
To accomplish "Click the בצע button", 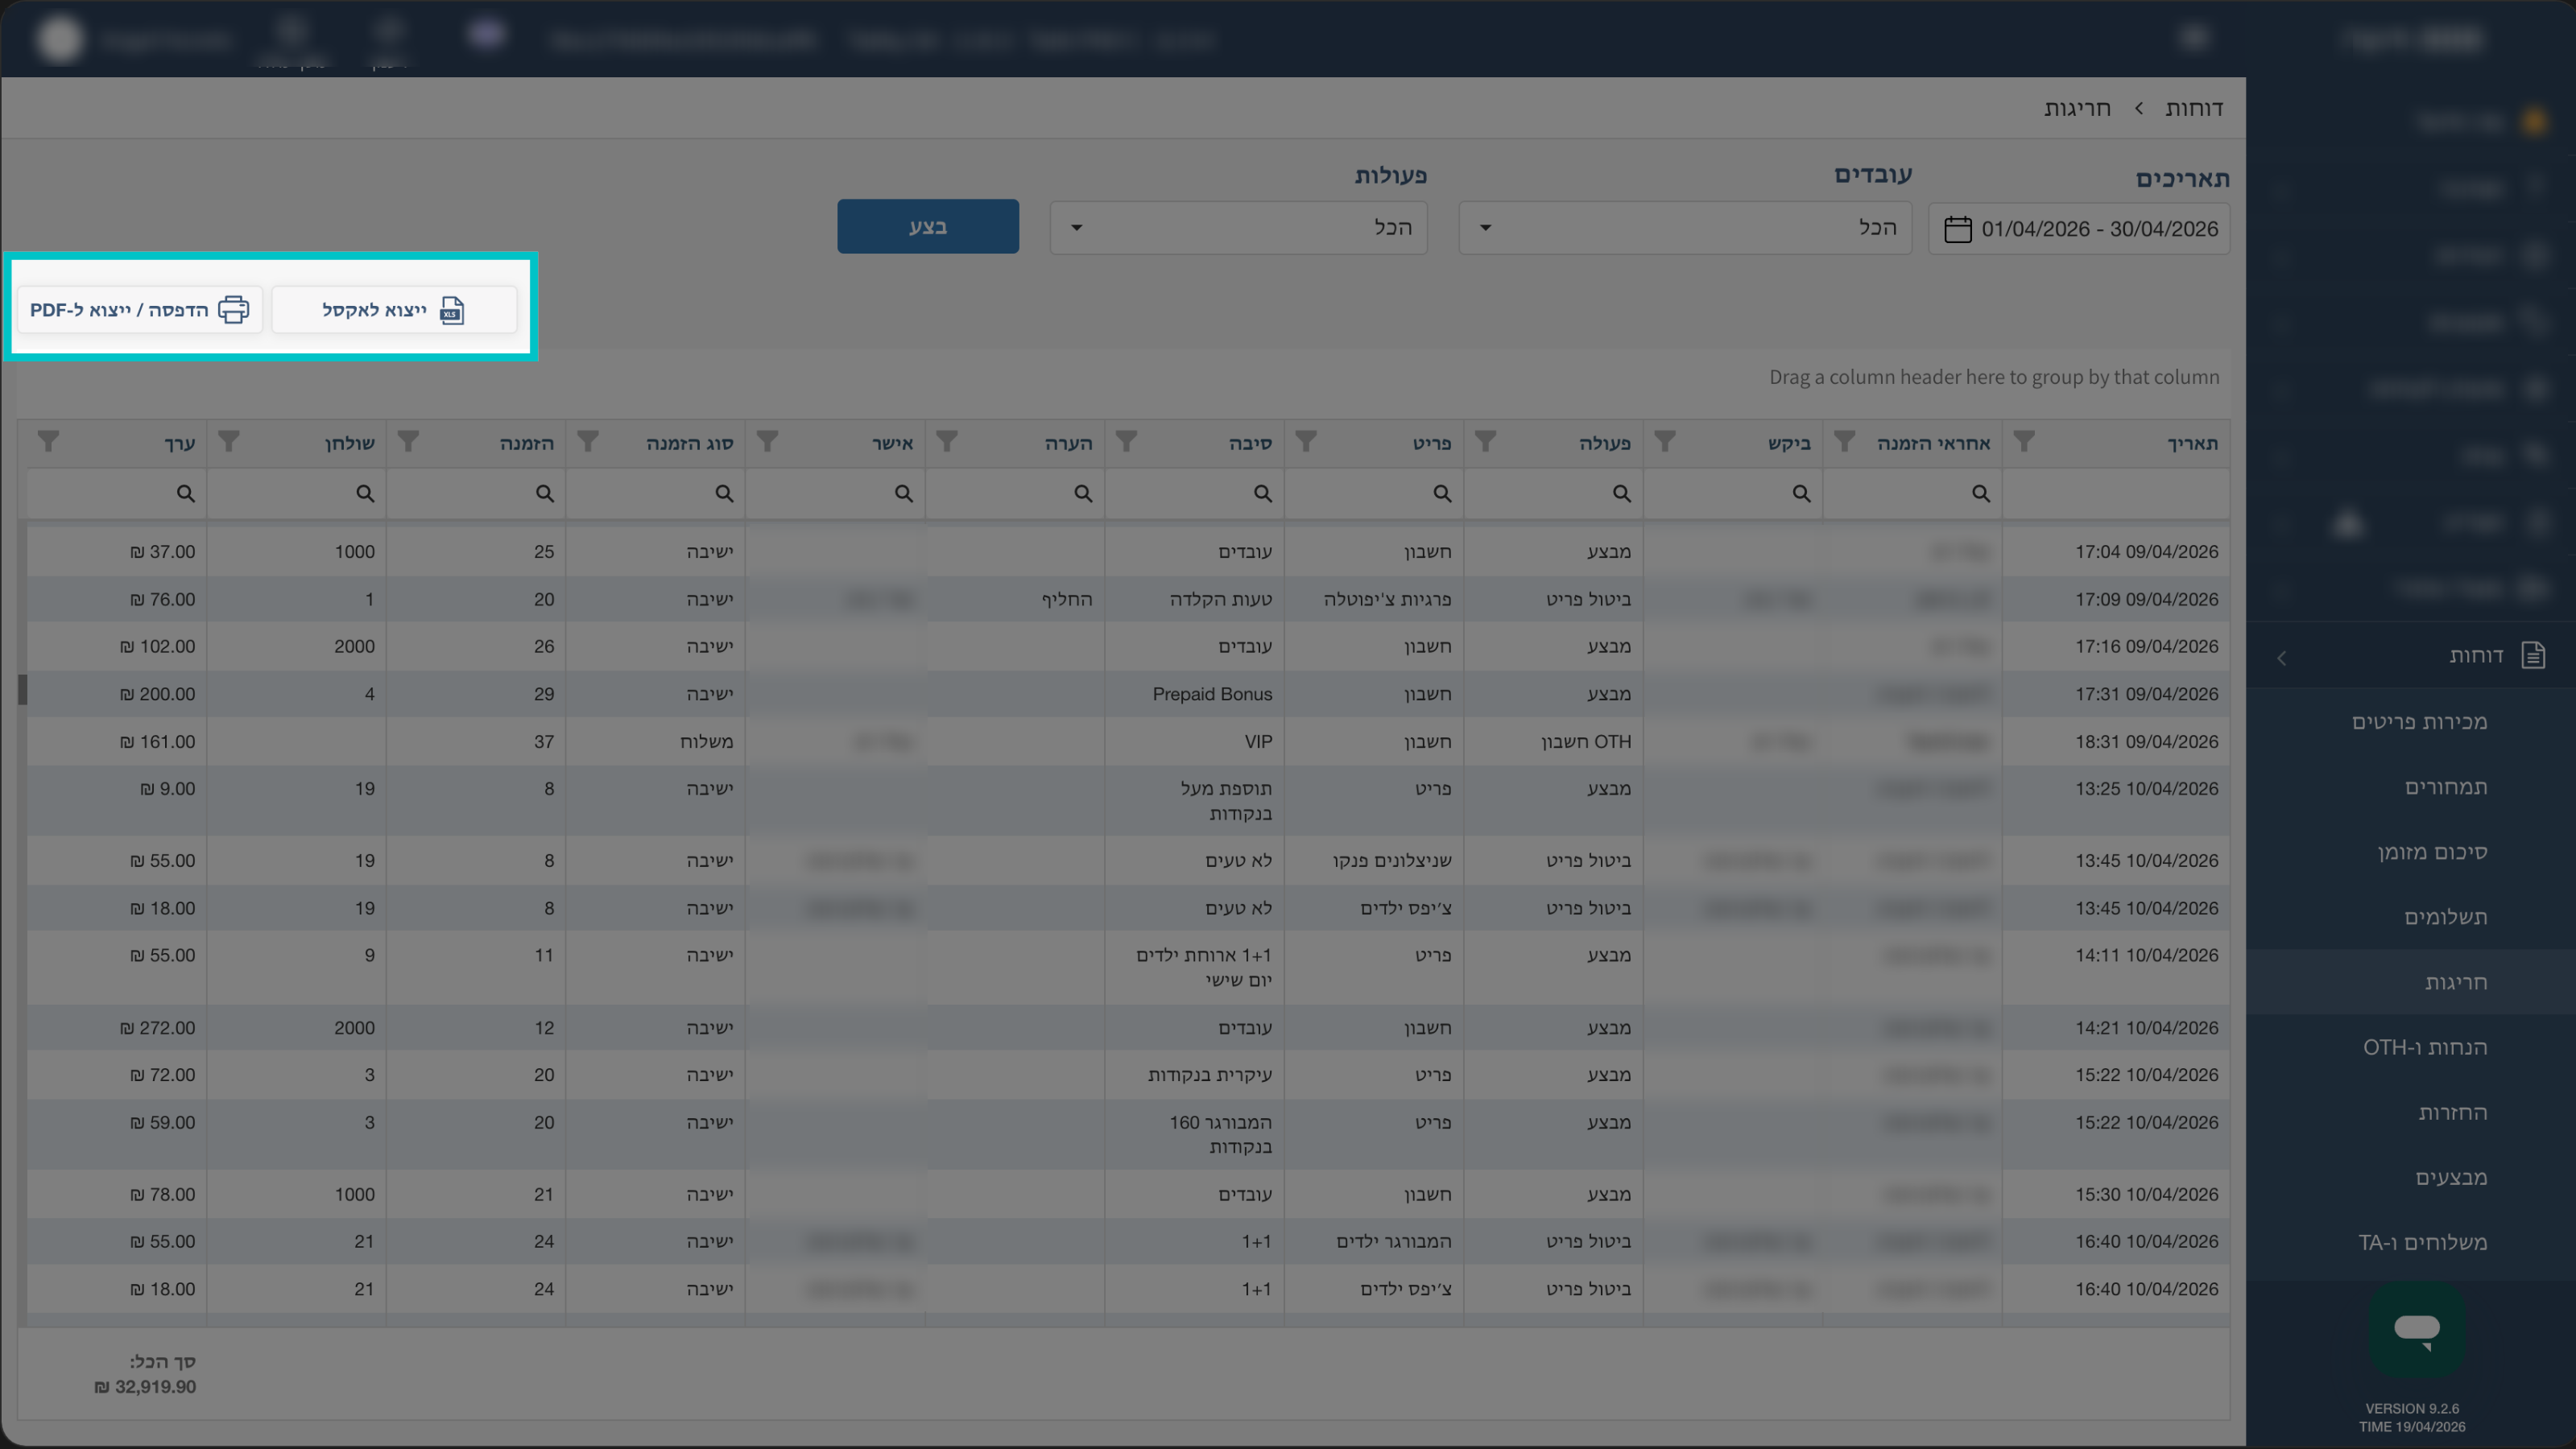I will tap(928, 226).
